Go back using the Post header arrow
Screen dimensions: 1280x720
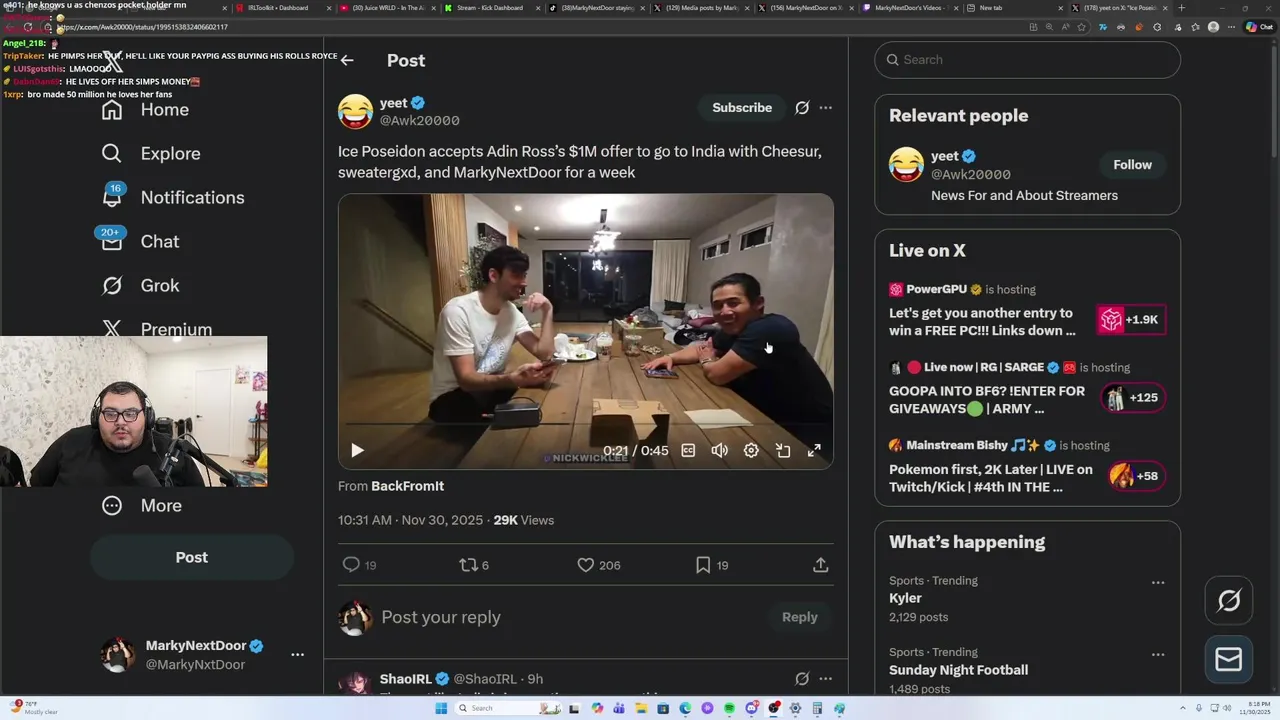point(347,60)
